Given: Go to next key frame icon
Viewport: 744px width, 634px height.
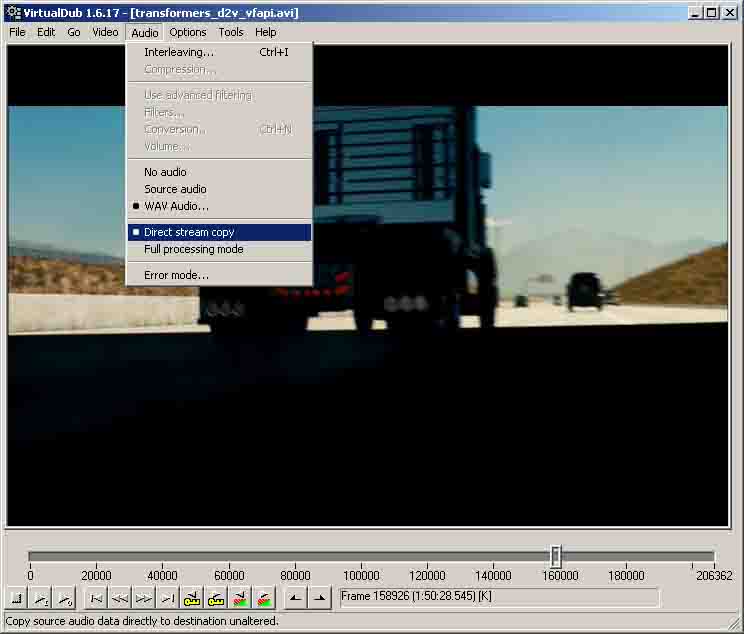Looking at the screenshot, I should coord(216,598).
